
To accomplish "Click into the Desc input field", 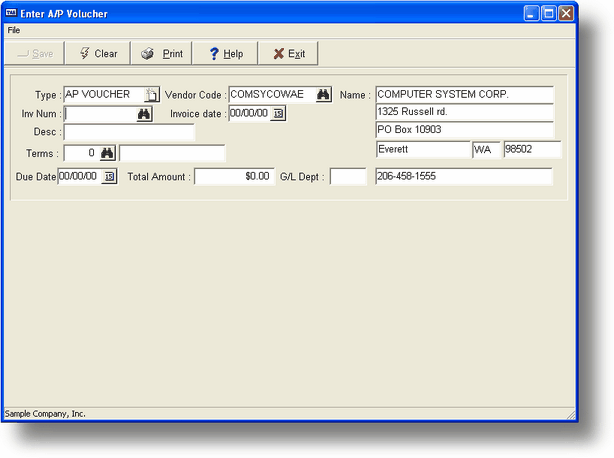I will [129, 132].
